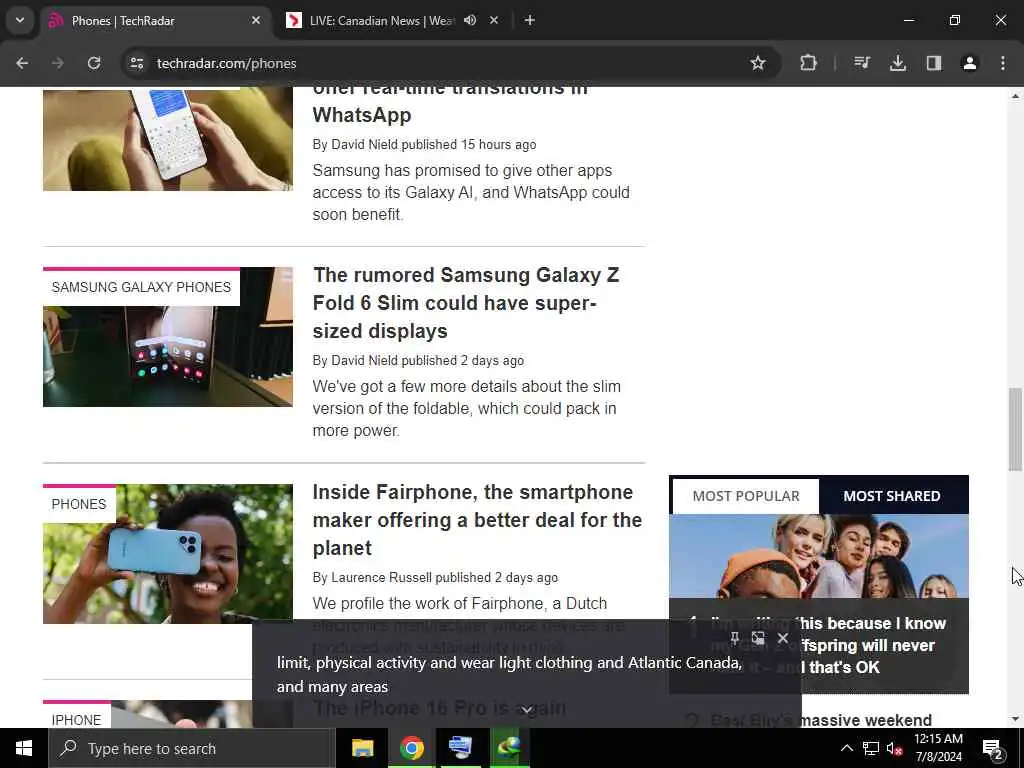Image resolution: width=1024 pixels, height=768 pixels.
Task: Select the MOST POPULAR tab
Action: [746, 496]
